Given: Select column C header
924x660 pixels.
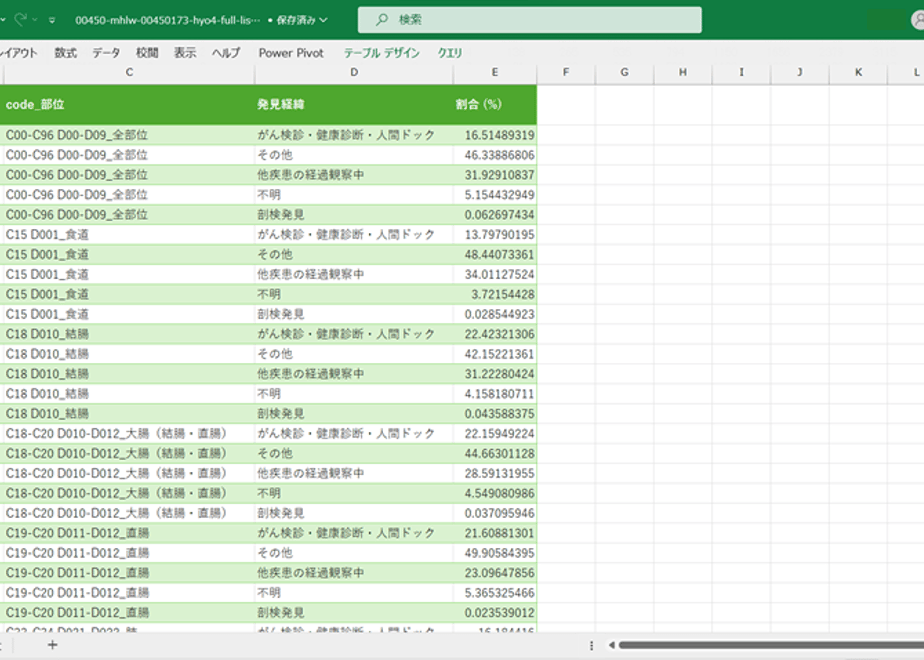Looking at the screenshot, I should pyautogui.click(x=129, y=72).
